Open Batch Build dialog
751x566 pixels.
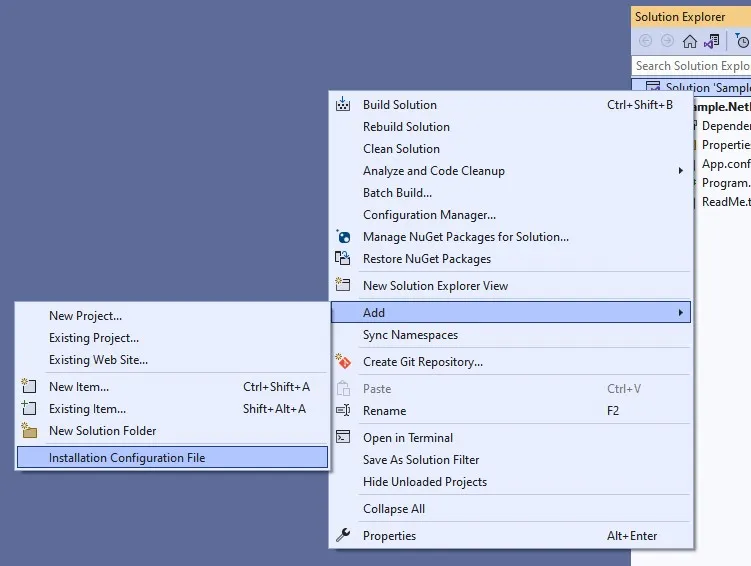coord(512,193)
